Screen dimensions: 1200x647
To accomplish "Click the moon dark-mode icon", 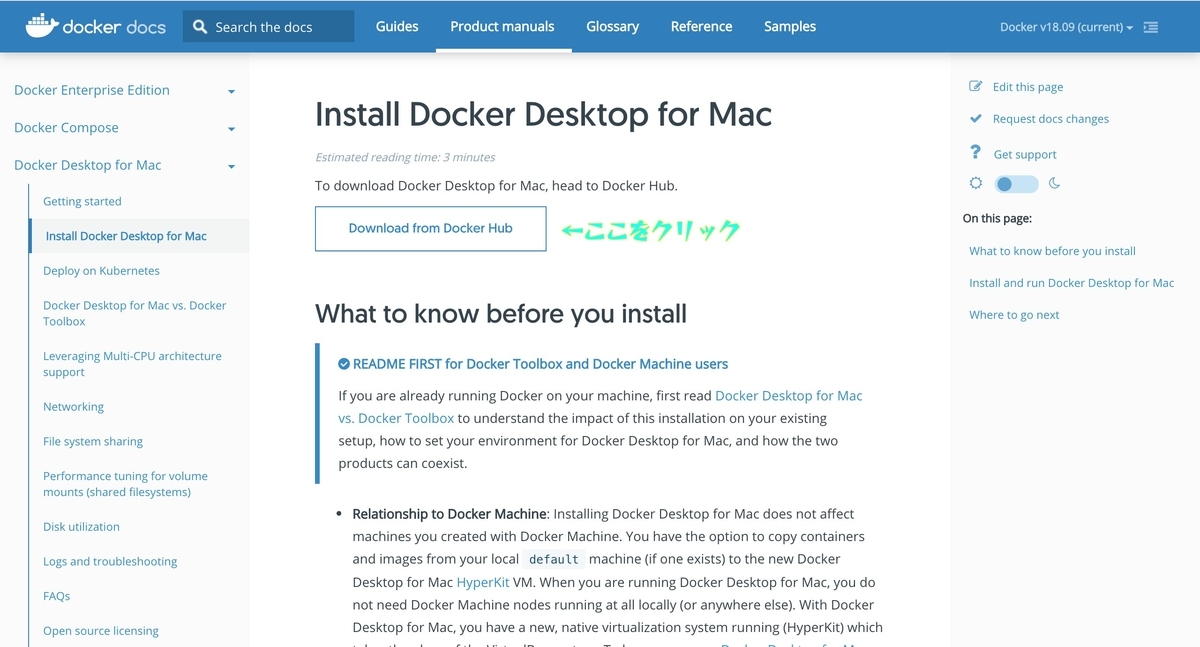I will tap(1054, 184).
